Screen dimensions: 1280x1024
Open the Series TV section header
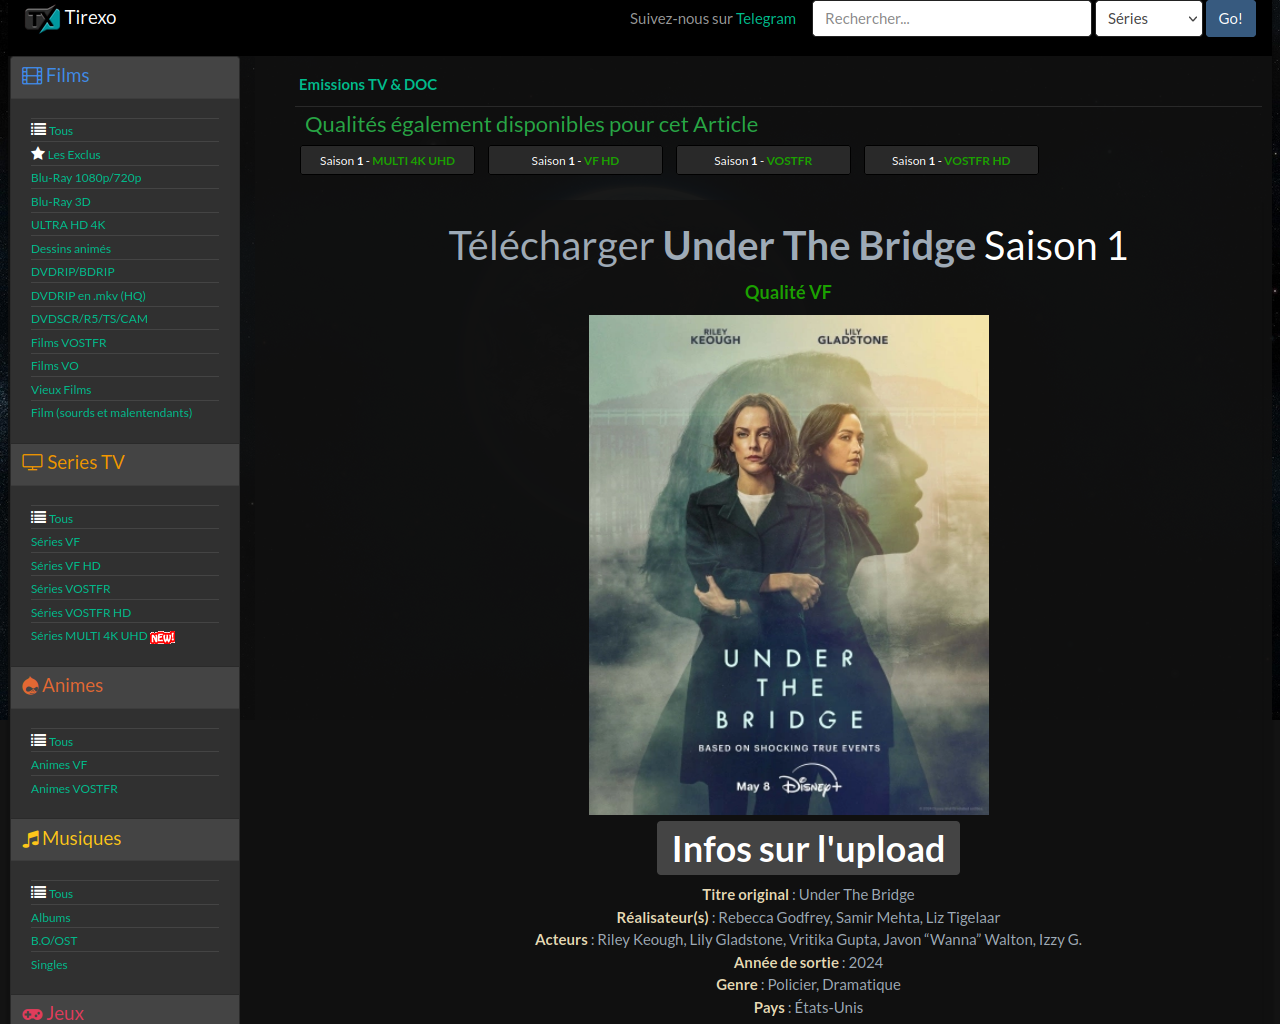[125, 464]
